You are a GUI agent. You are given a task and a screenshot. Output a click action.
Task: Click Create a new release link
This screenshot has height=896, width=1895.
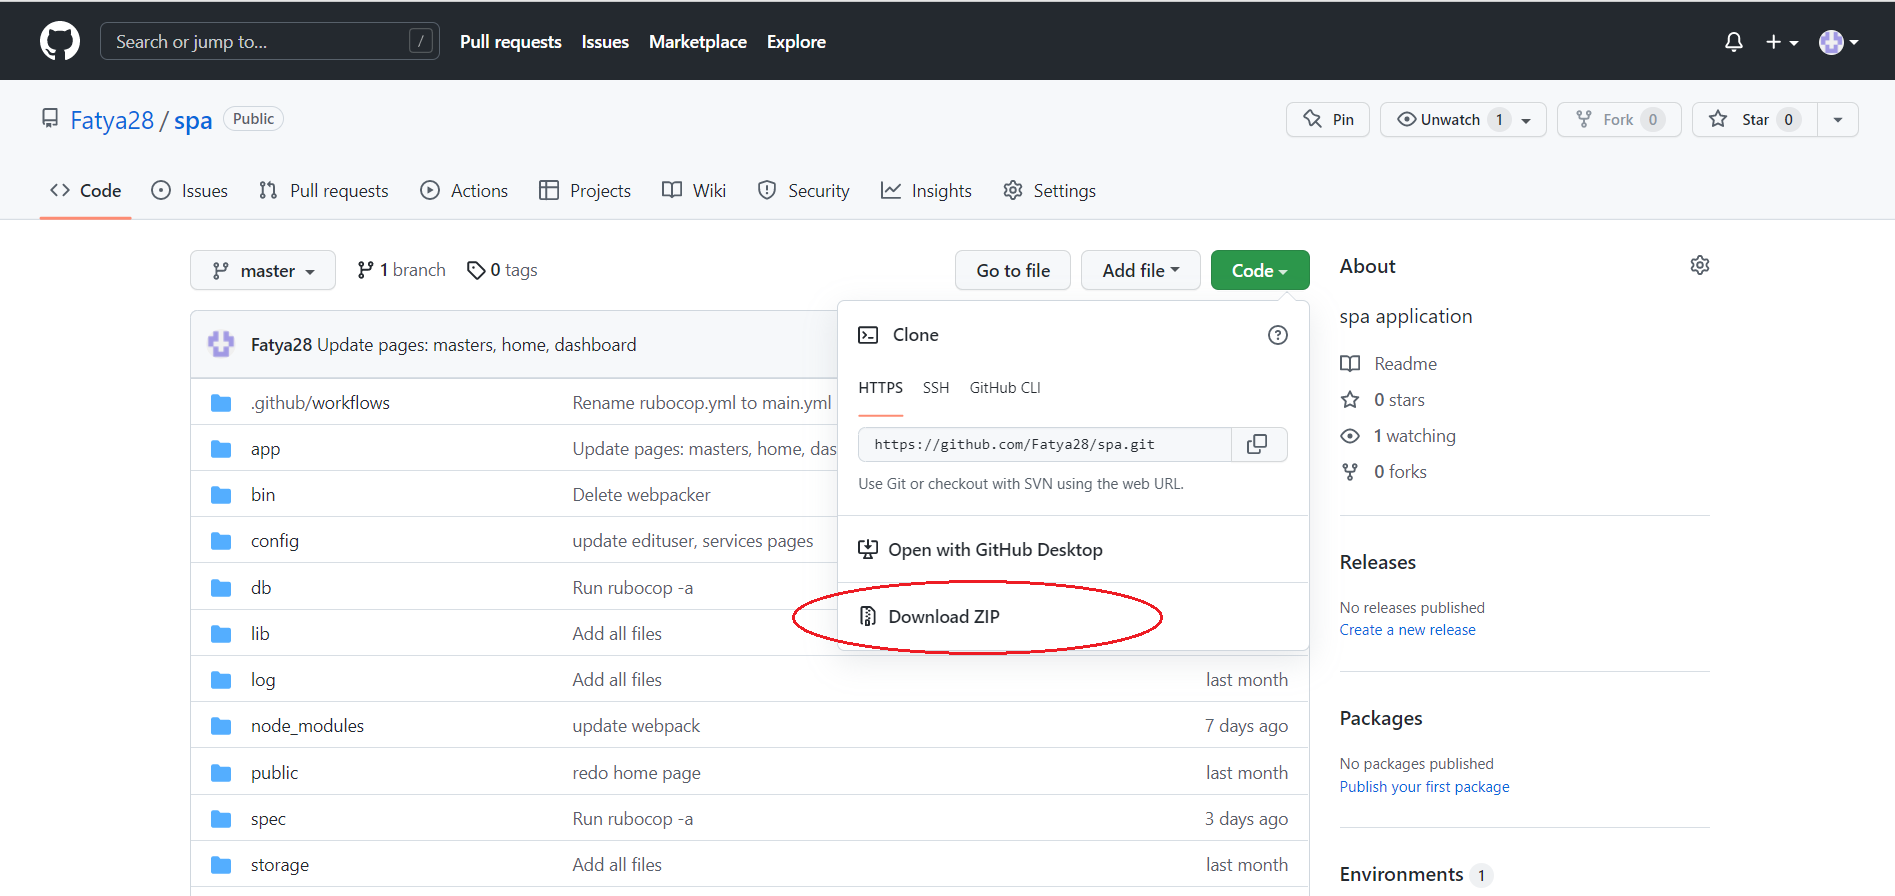(x=1408, y=630)
